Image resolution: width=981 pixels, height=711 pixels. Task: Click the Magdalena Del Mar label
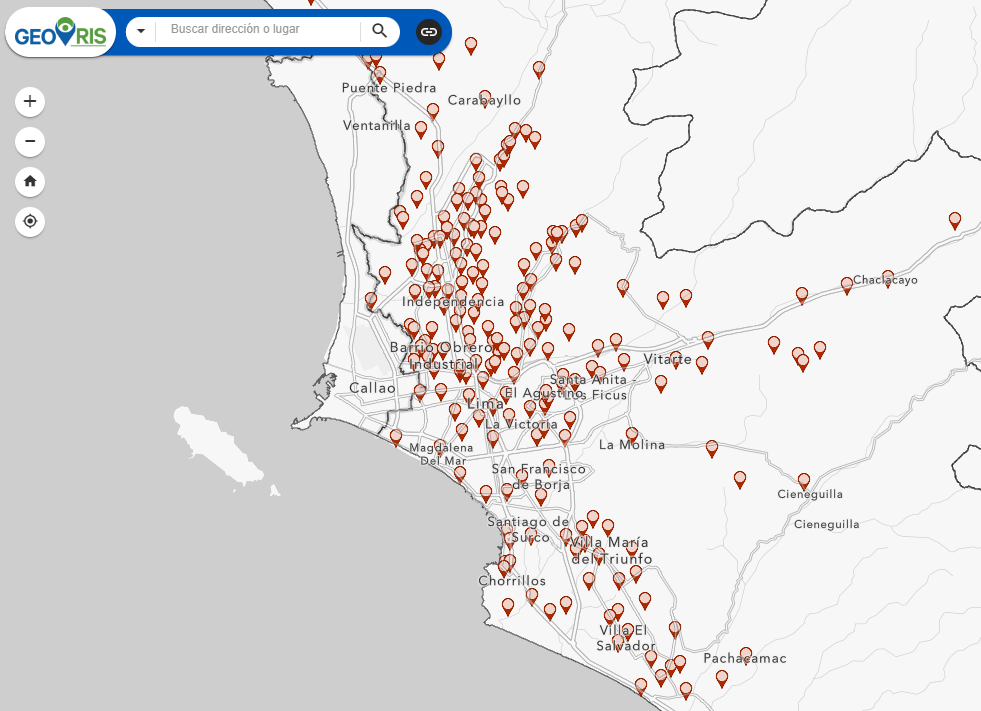(x=441, y=454)
